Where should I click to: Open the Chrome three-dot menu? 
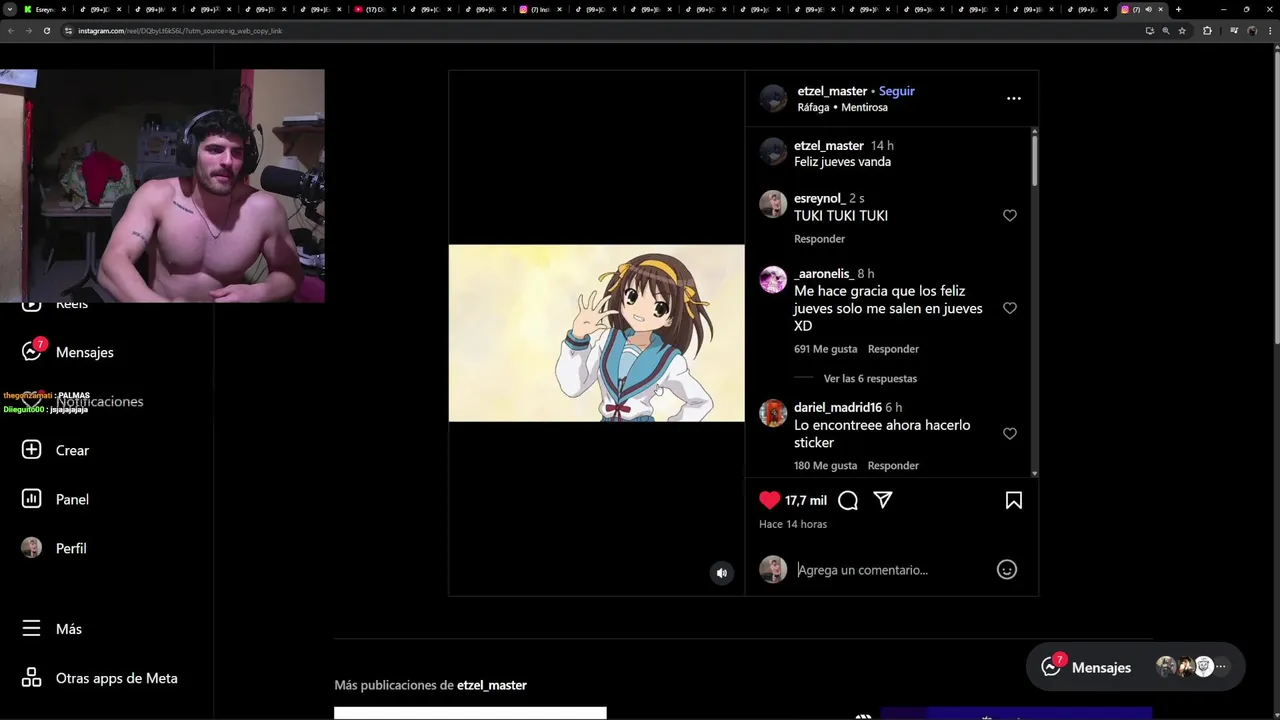tap(1269, 31)
